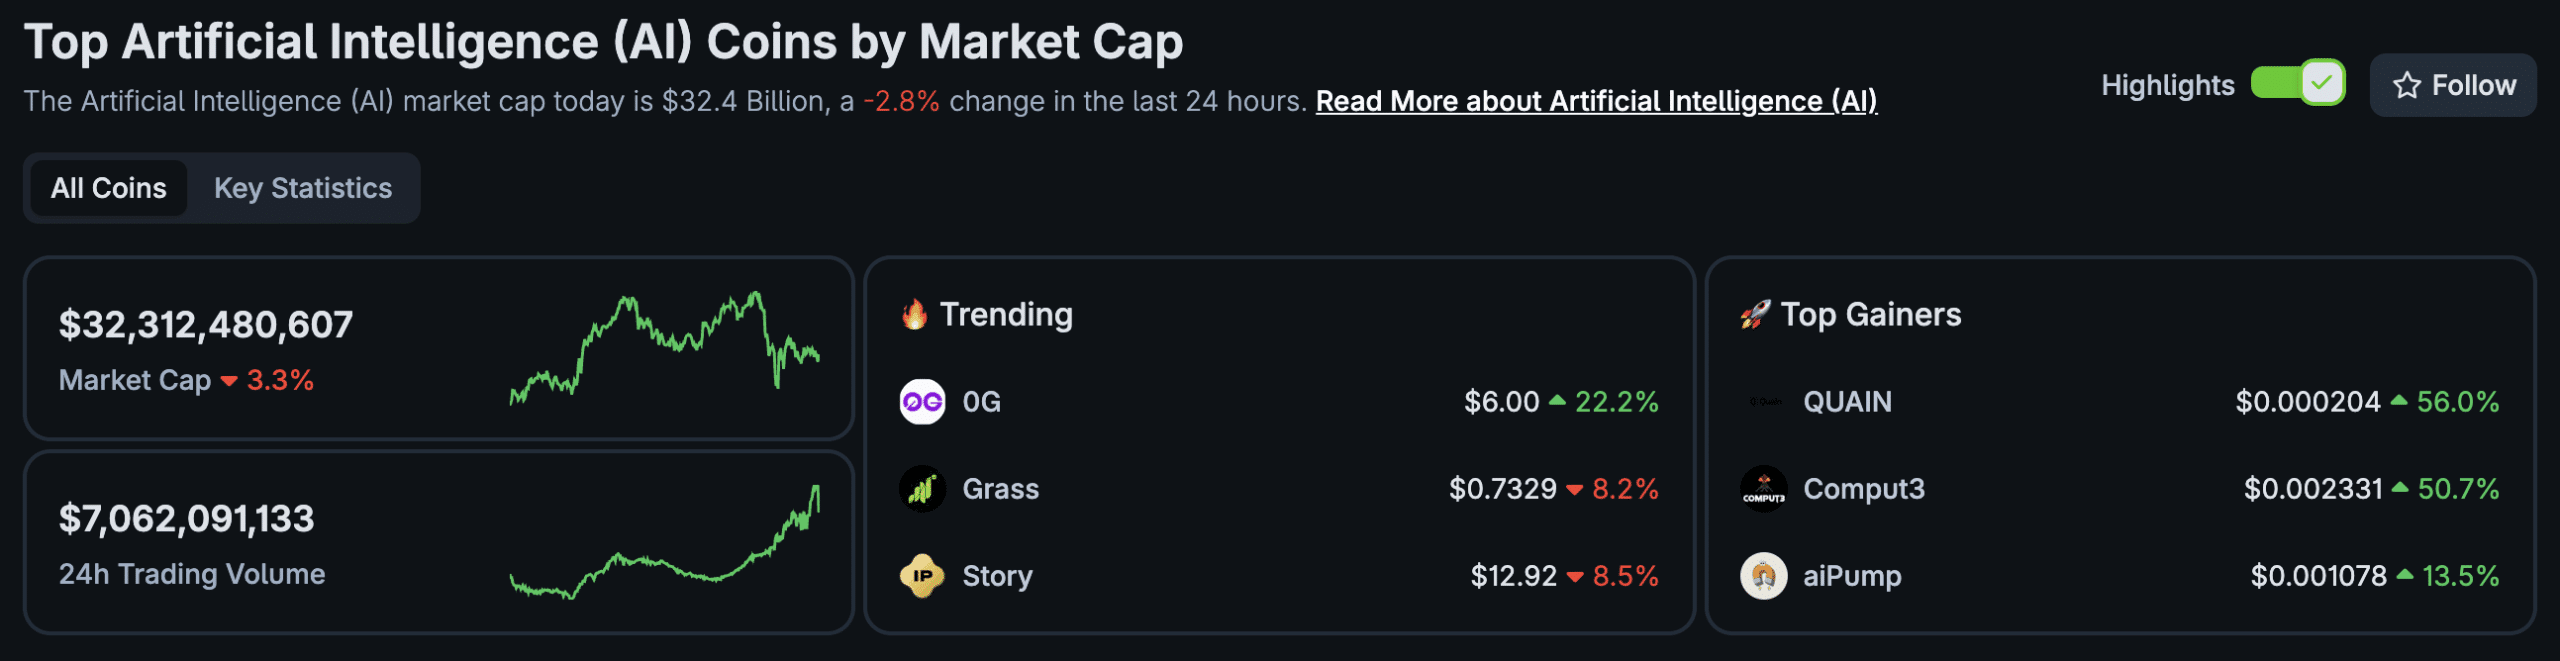Click the rocket icon beside Top Gainers
This screenshot has width=2560, height=661.
1753,314
